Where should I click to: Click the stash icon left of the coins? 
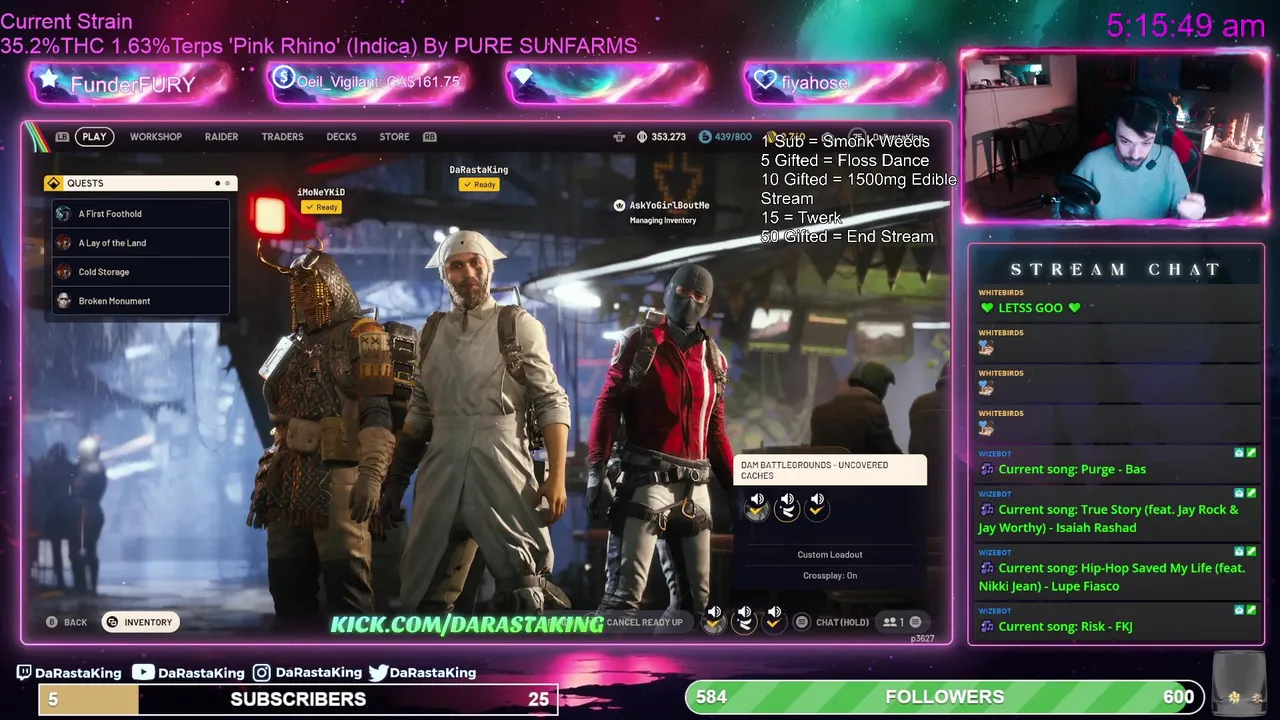[x=619, y=137]
